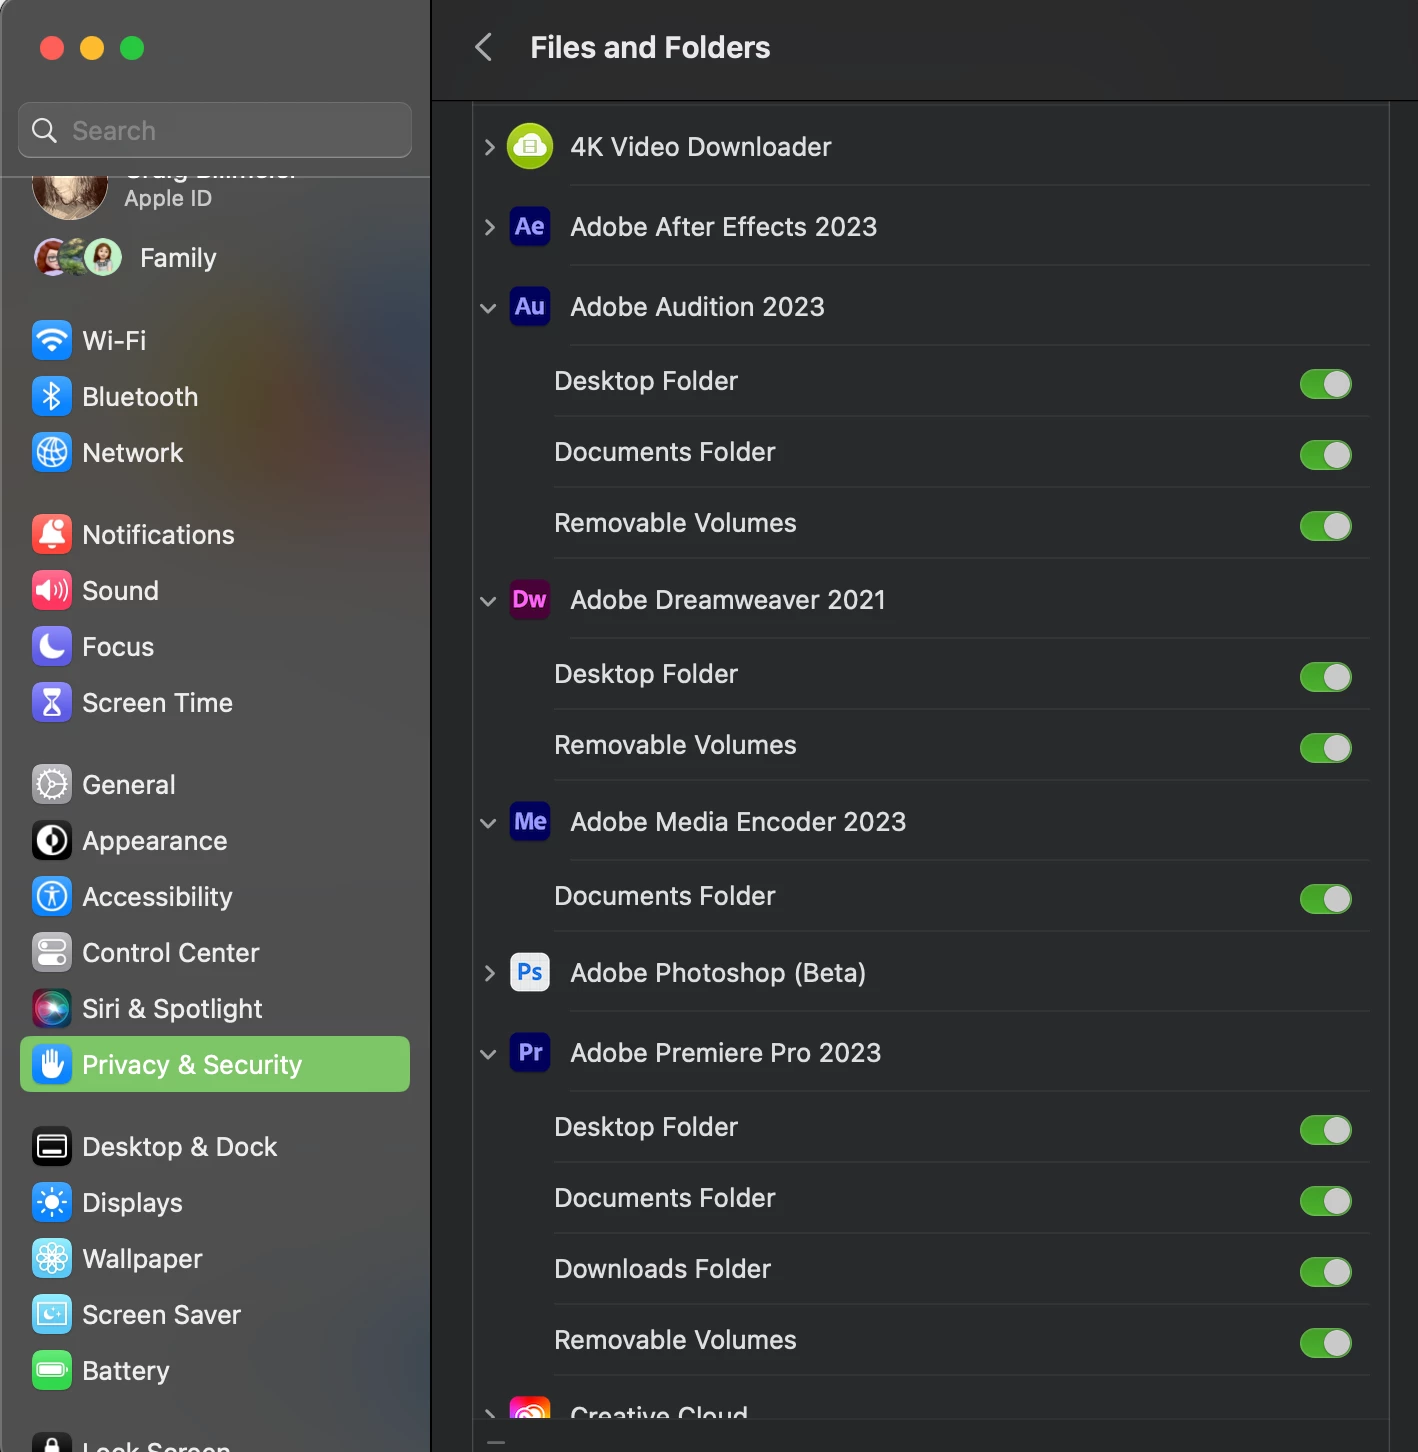This screenshot has height=1452, width=1418.
Task: Click the Adobe After Effects Ae icon
Action: [x=530, y=227]
